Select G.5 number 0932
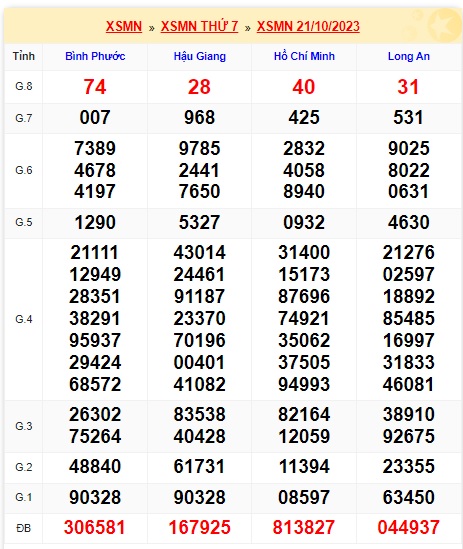 pyautogui.click(x=304, y=222)
